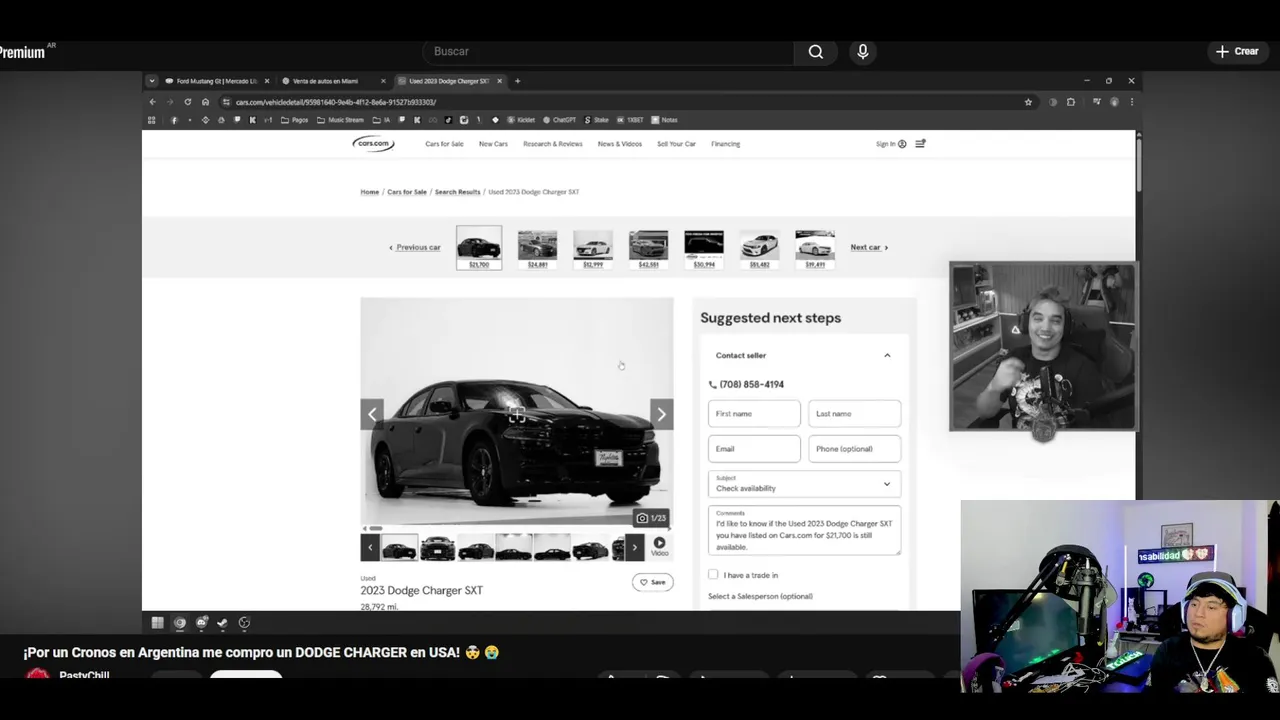Screen dimensions: 1280x720
Task: Open the Sell Your Car menu
Action: pos(676,144)
